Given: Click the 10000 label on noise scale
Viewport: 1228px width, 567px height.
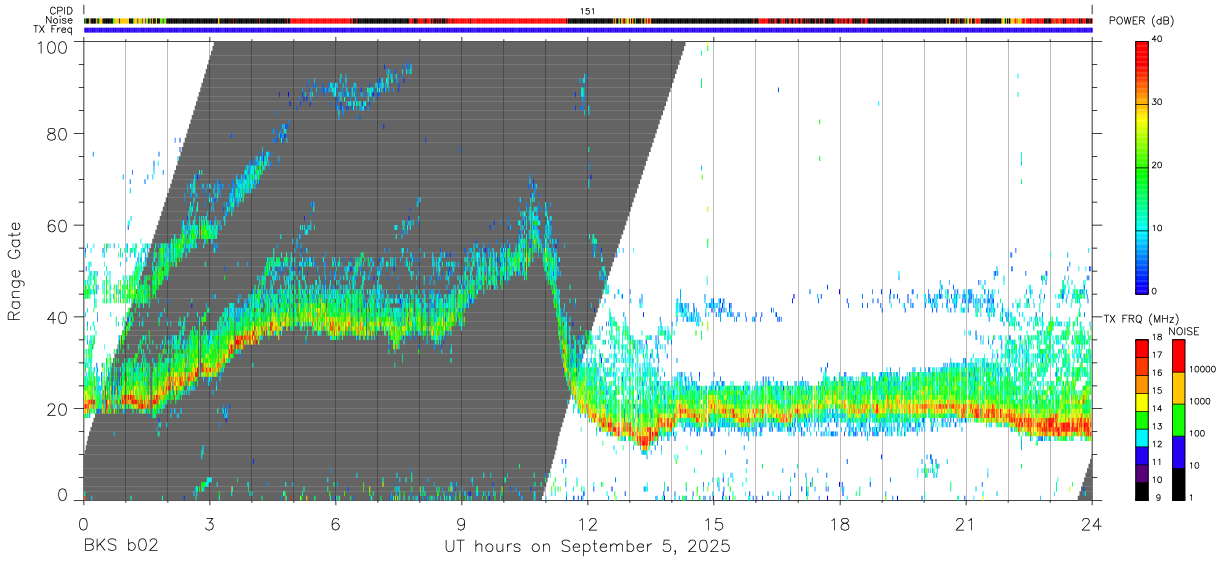Looking at the screenshot, I should click(1203, 370).
